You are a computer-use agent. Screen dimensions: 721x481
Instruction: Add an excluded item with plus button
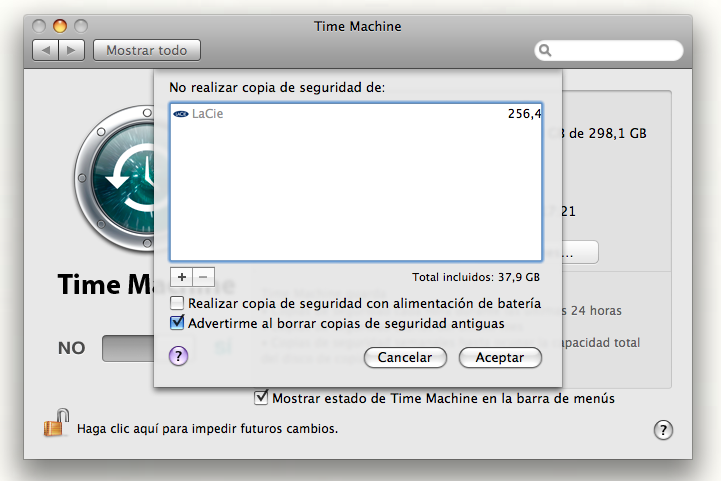click(182, 277)
